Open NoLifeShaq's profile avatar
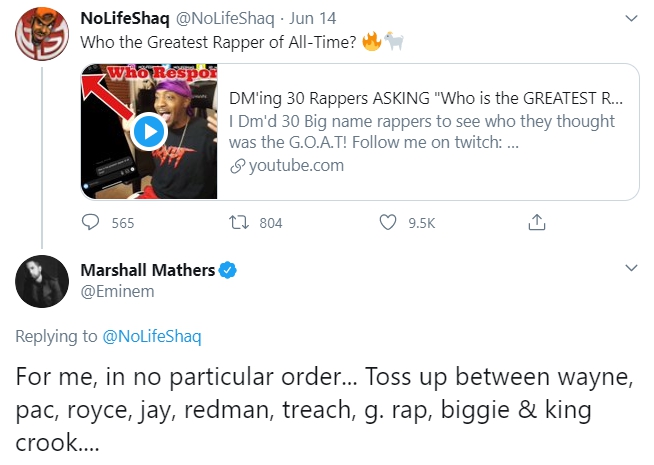Viewport: 654px width, 465px height. click(40, 37)
